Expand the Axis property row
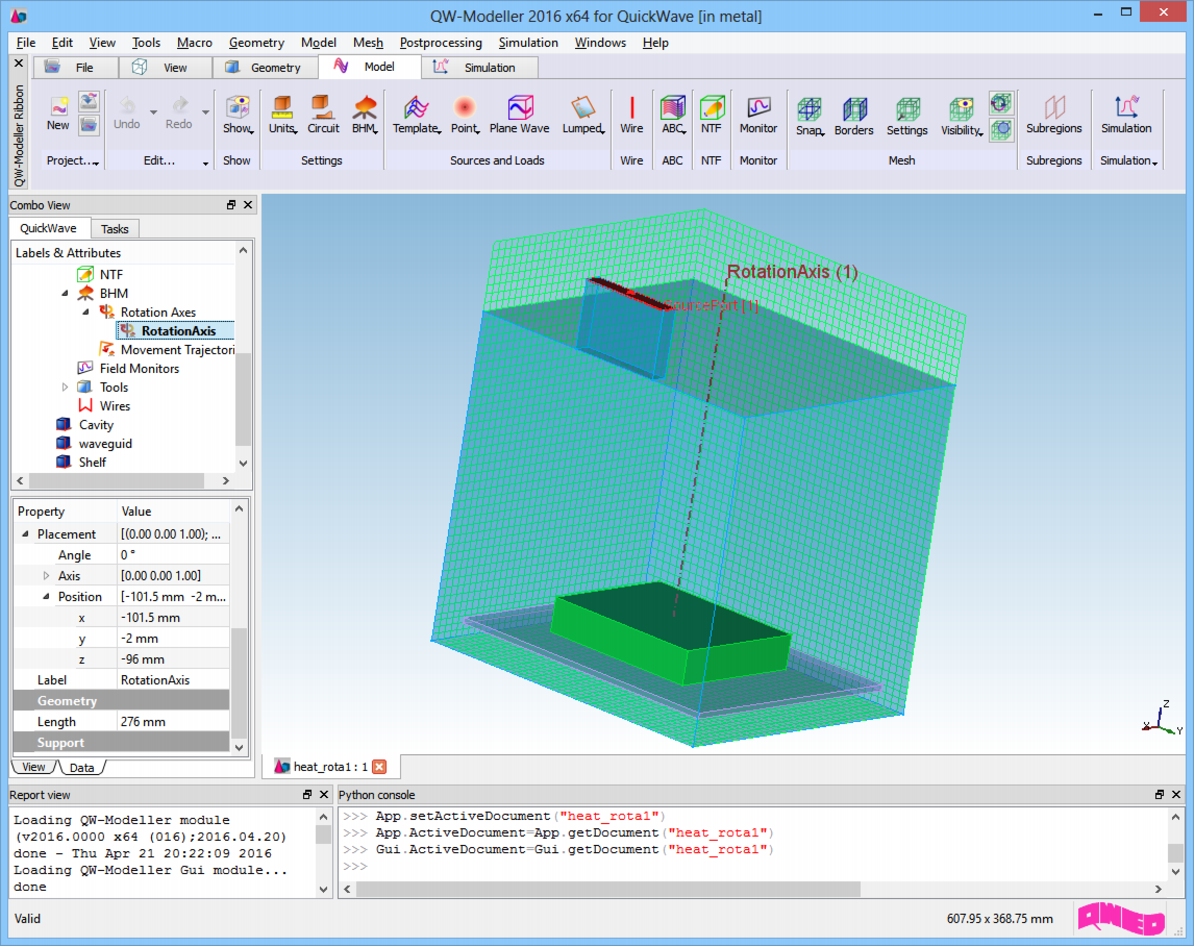Viewport: 1196px width, 948px height. point(46,576)
